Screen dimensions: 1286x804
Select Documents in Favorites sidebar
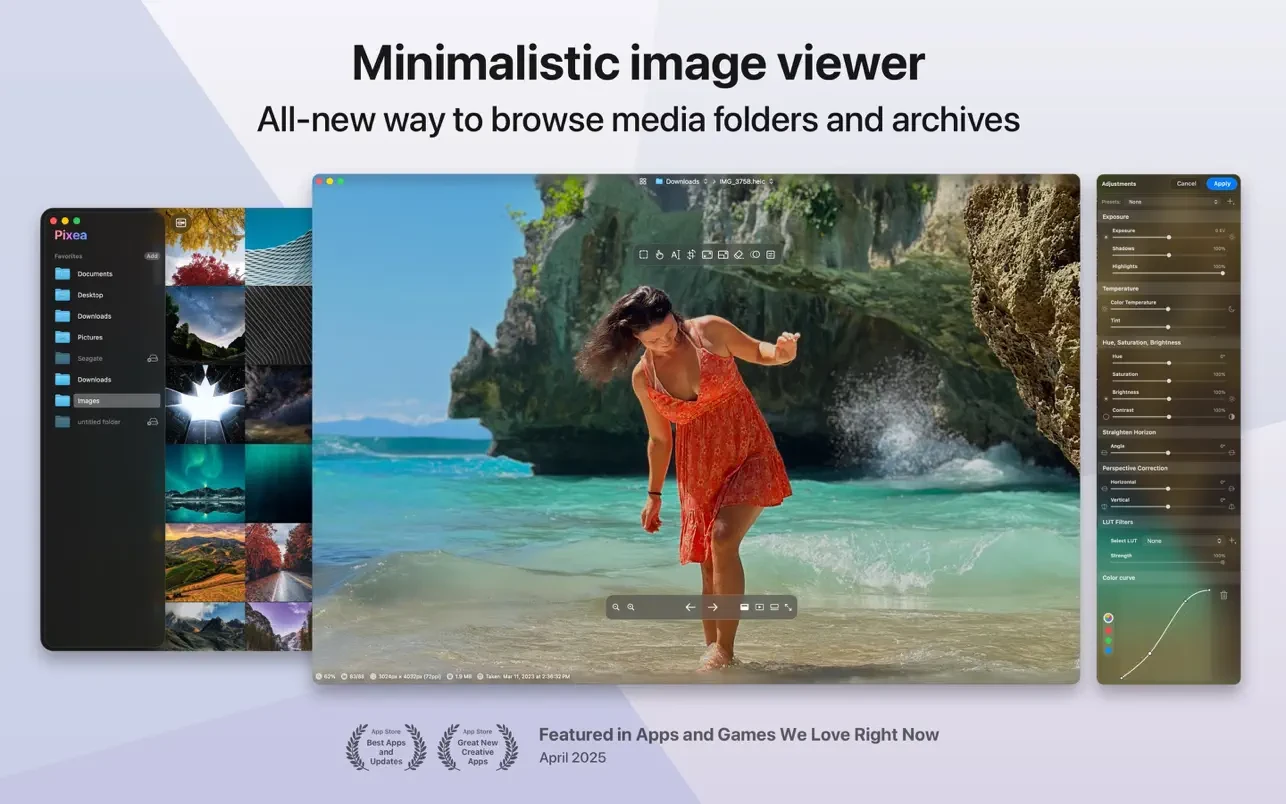coord(95,274)
